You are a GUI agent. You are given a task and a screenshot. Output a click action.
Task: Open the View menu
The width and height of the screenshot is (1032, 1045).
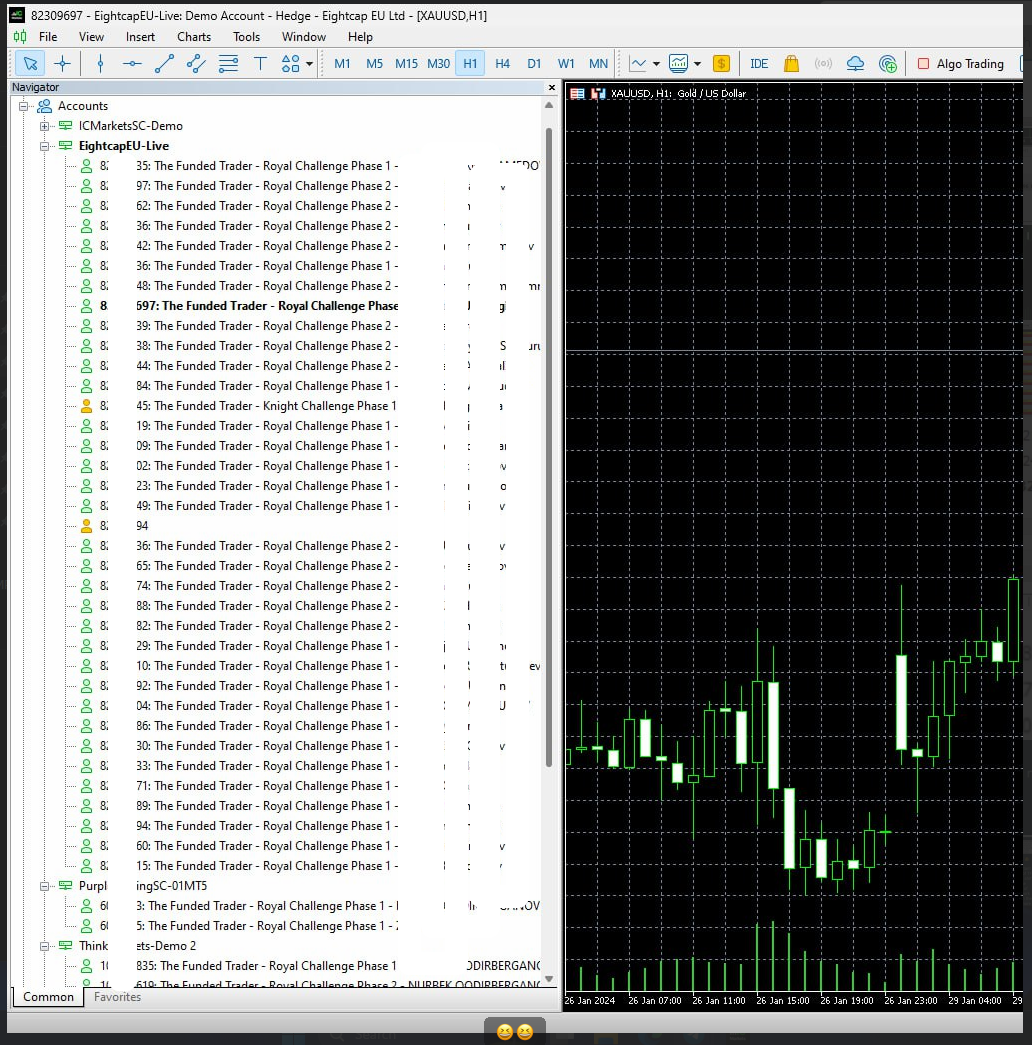[x=91, y=37]
